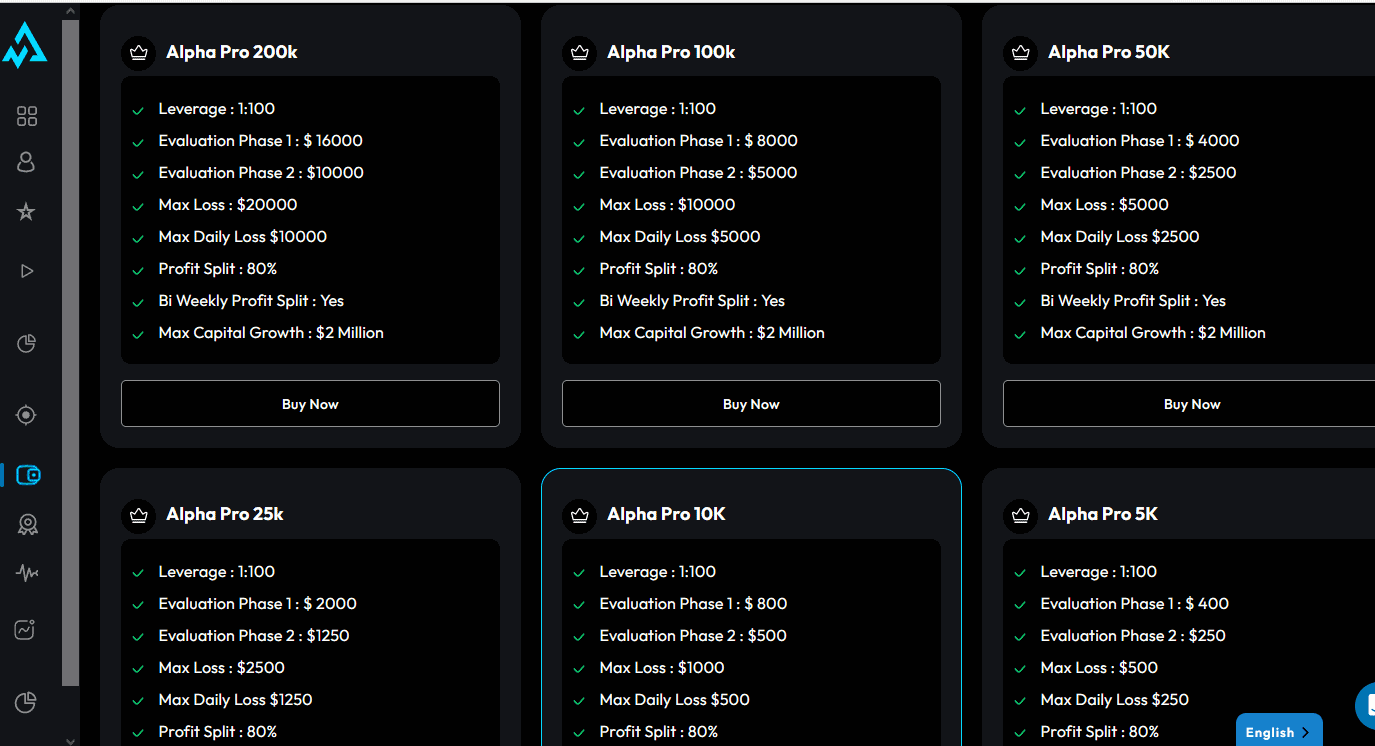Click the crown icon beside Alpha Pro 10K
Viewport: 1375px width, 746px height.
coord(579,515)
